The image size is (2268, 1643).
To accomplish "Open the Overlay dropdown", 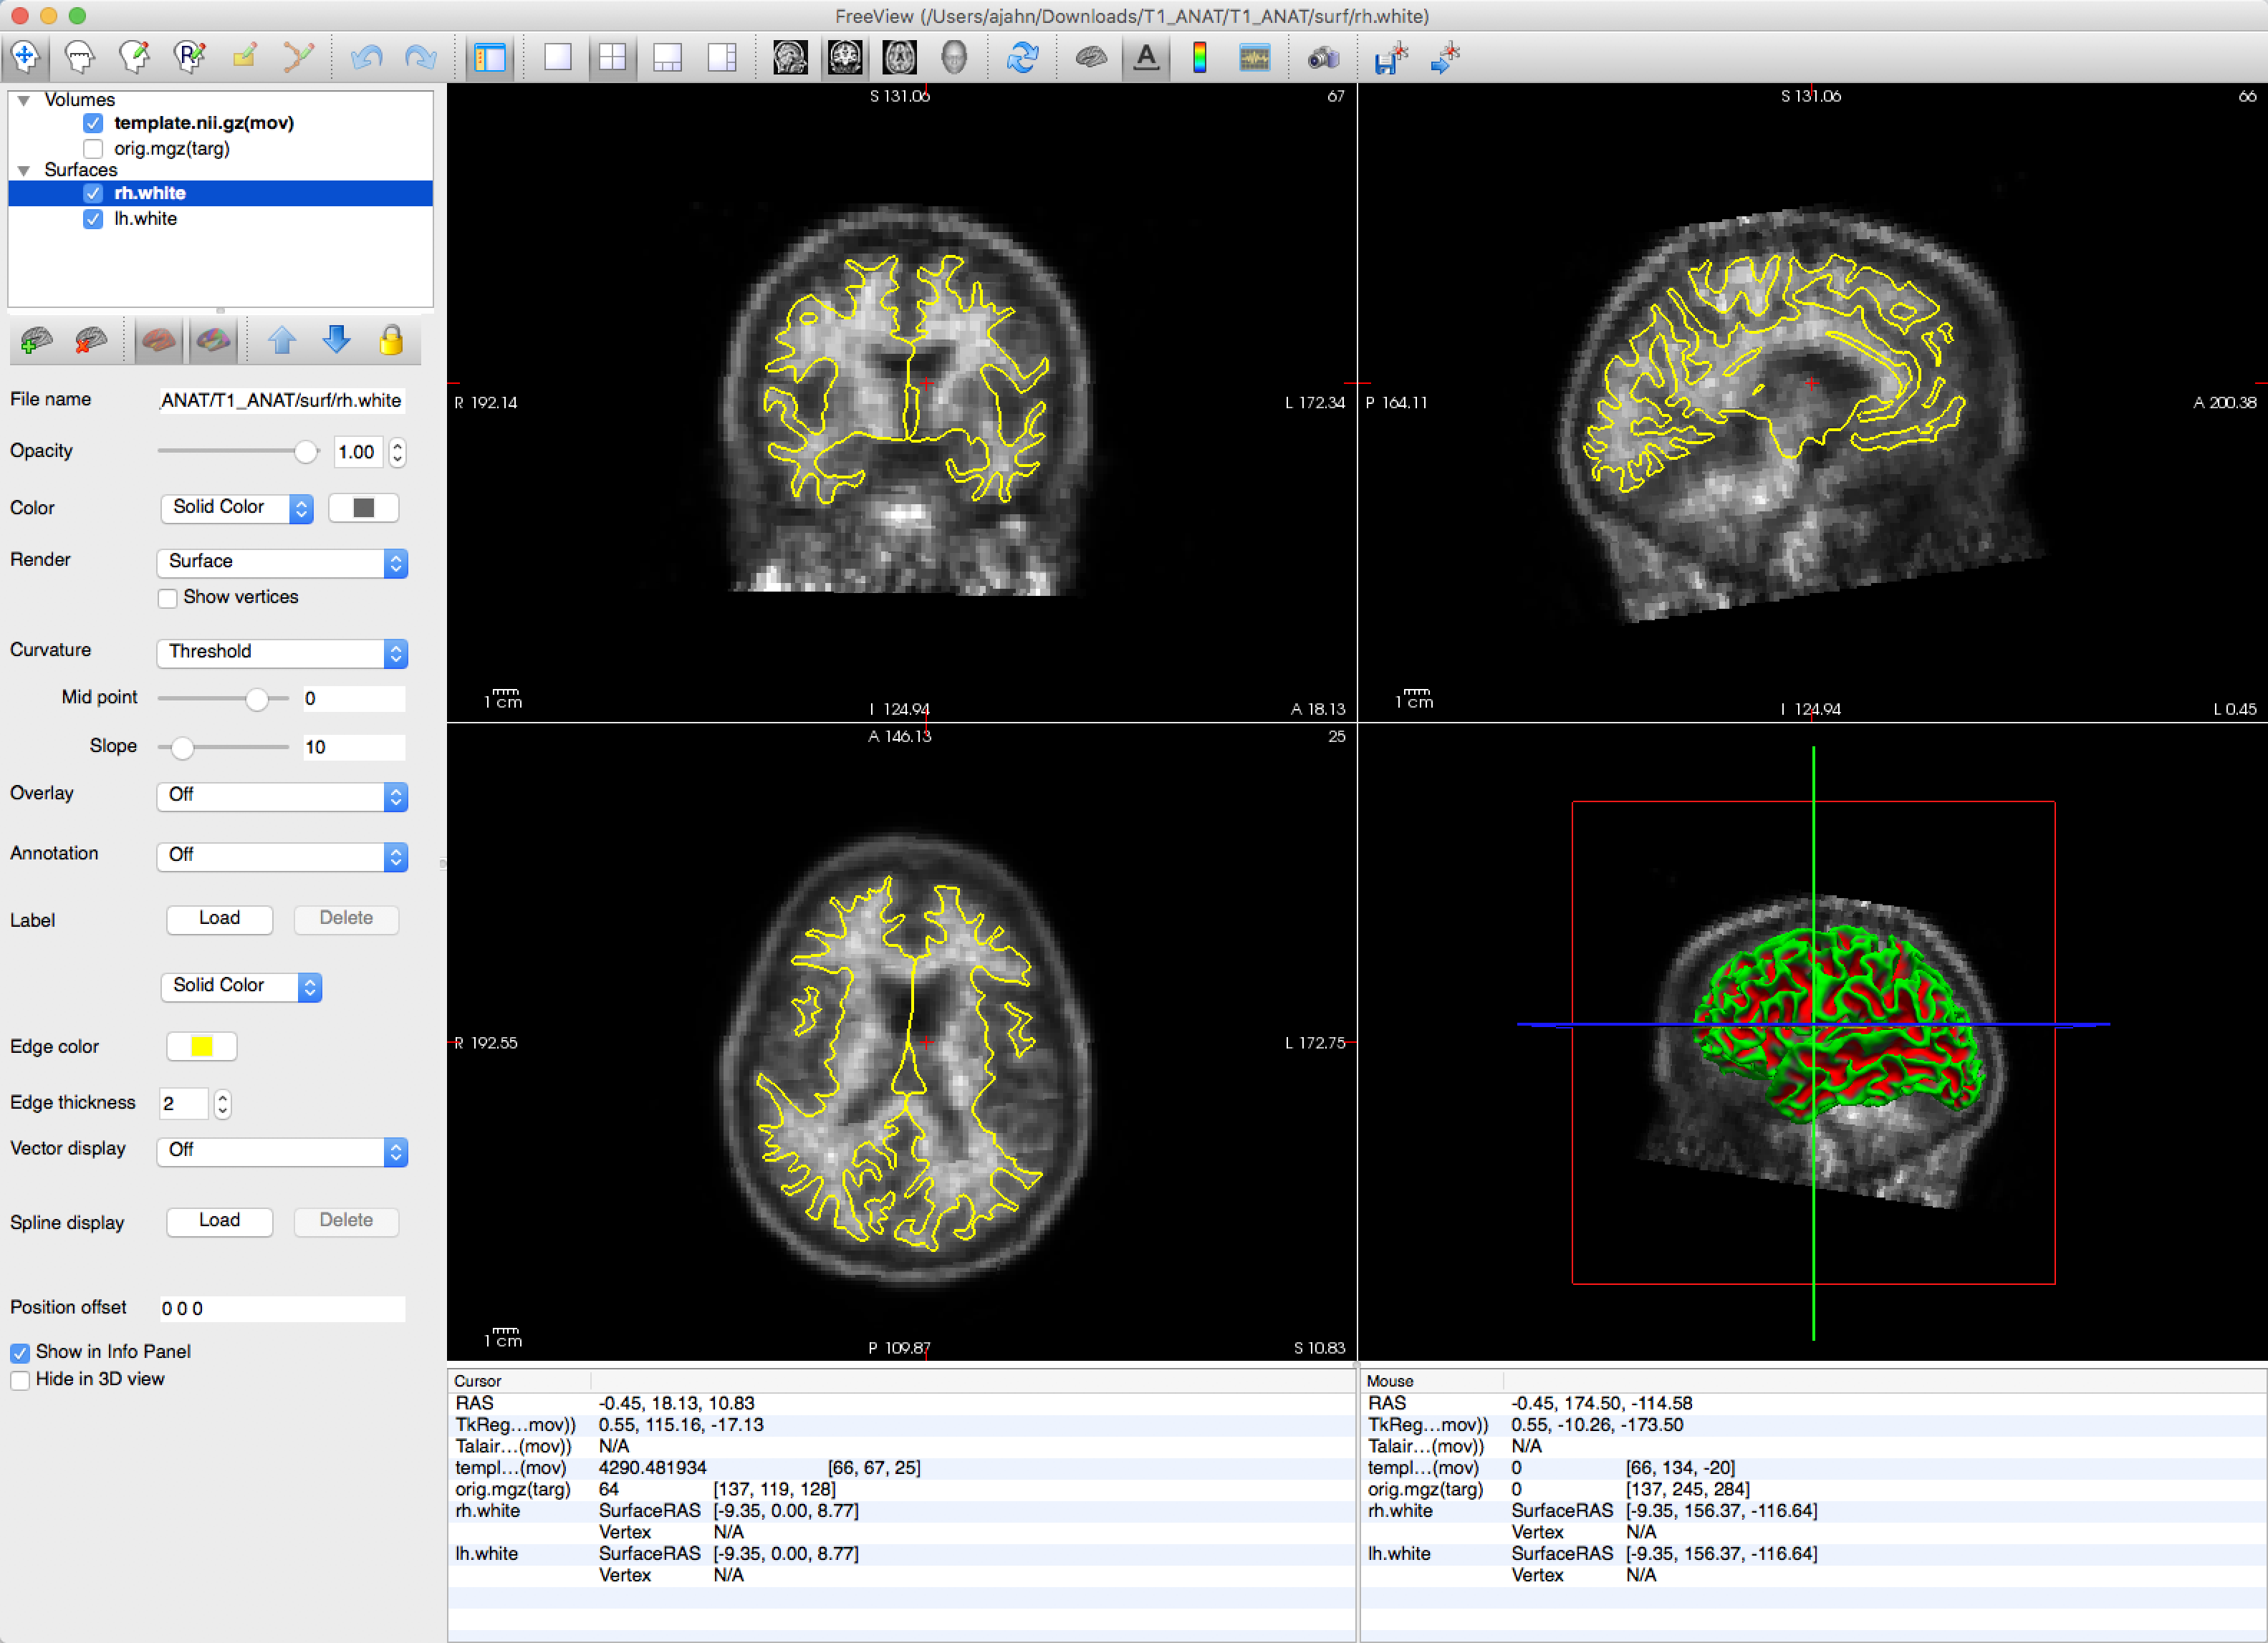I will point(282,796).
